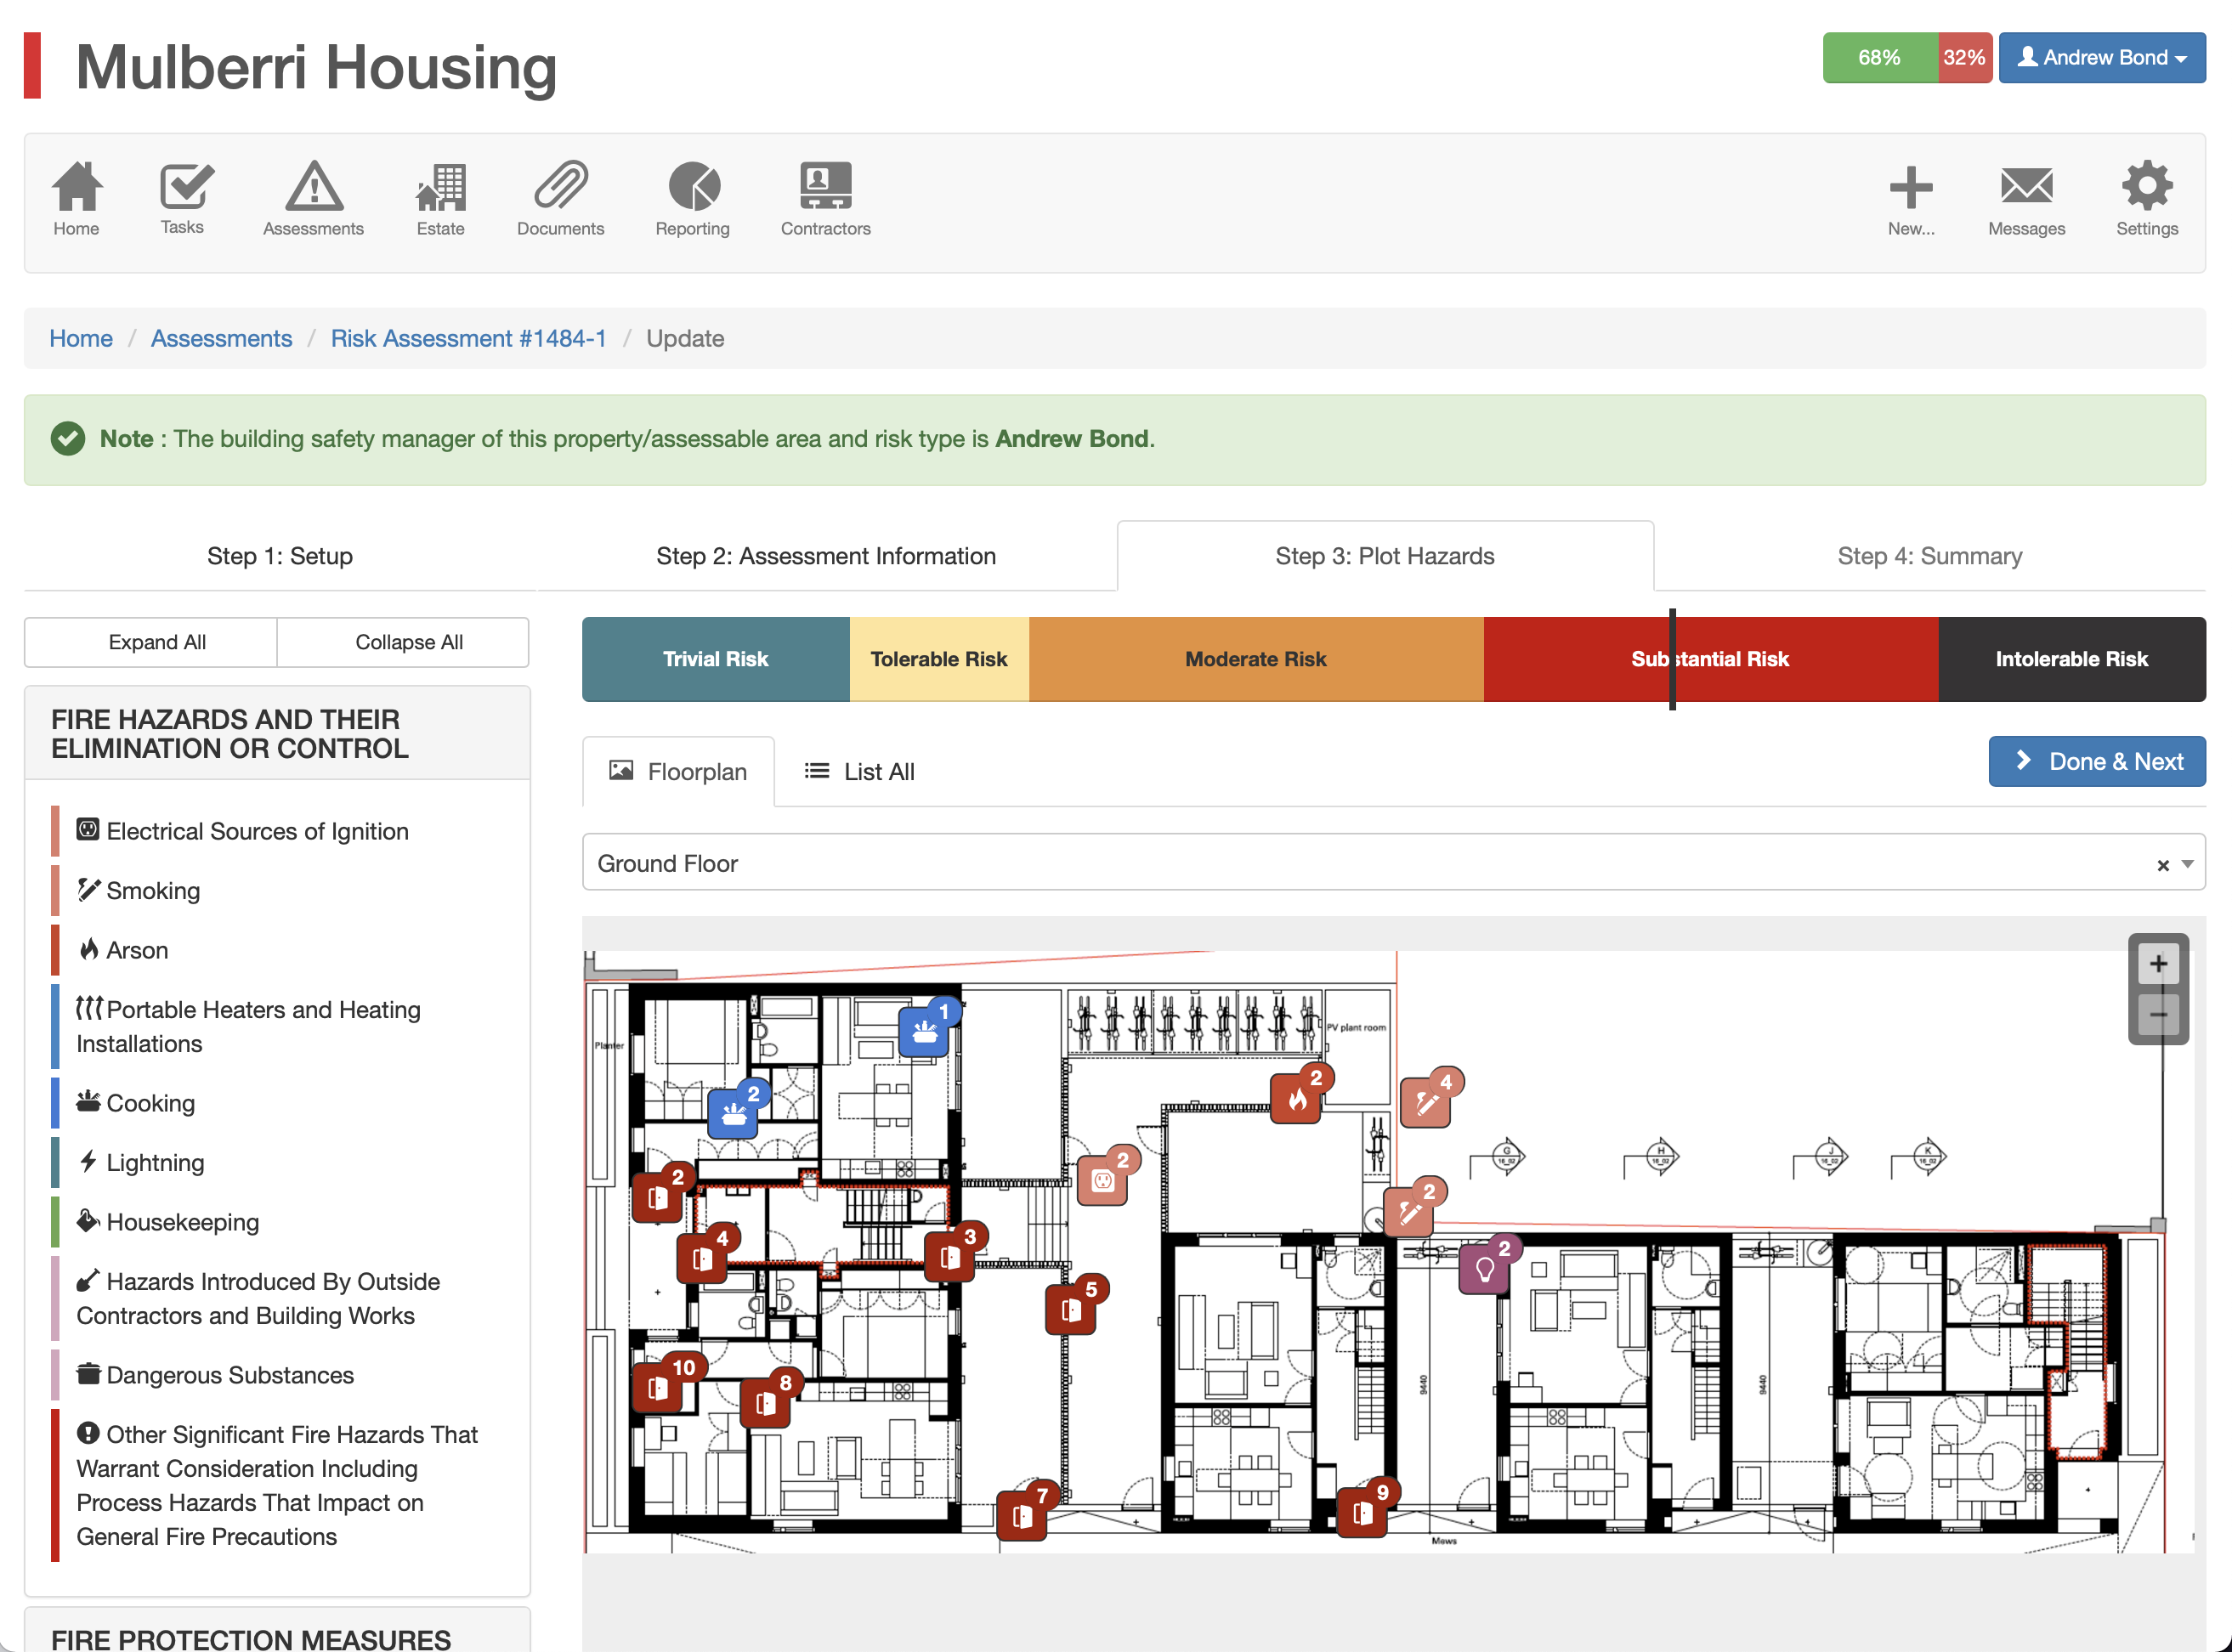
Task: Switch to Step 4: Summary tab
Action: [1929, 556]
